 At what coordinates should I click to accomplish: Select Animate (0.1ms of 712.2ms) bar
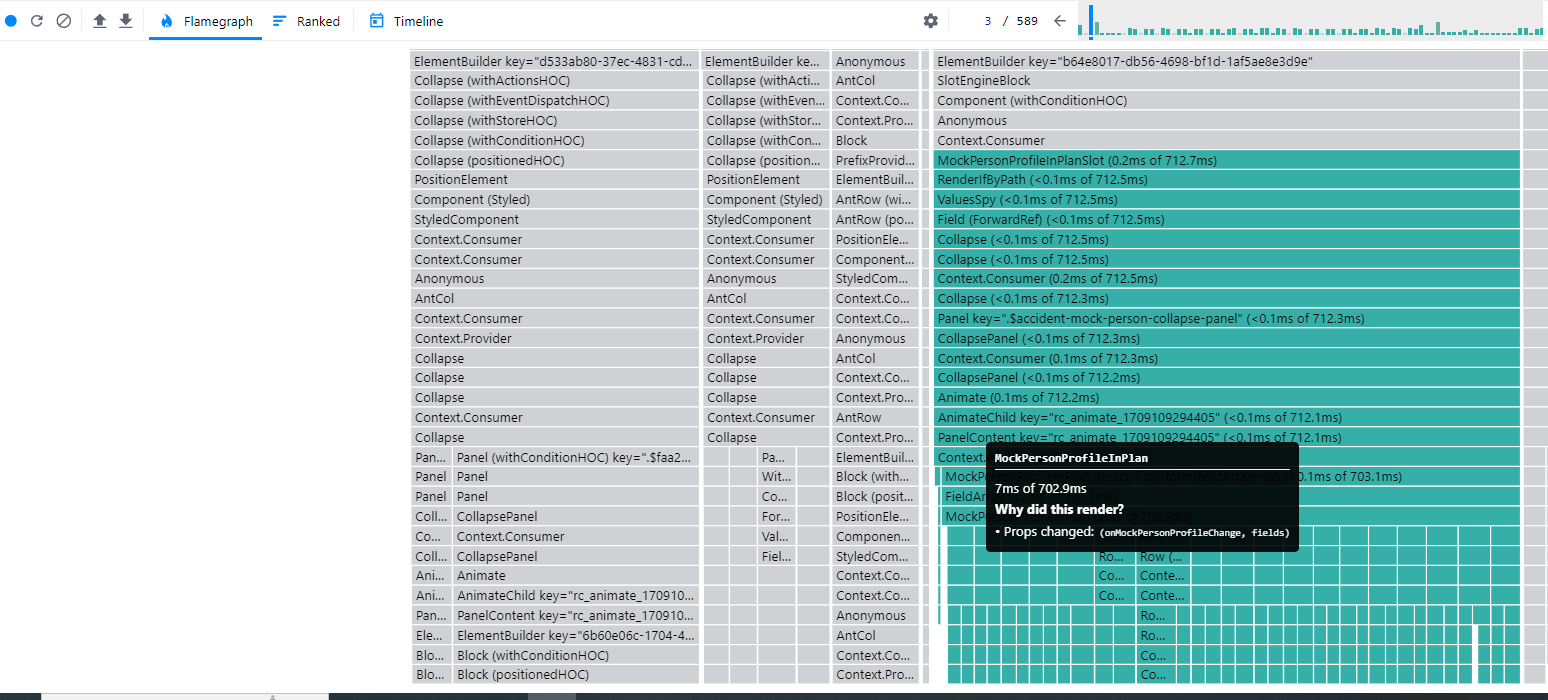tap(1227, 398)
